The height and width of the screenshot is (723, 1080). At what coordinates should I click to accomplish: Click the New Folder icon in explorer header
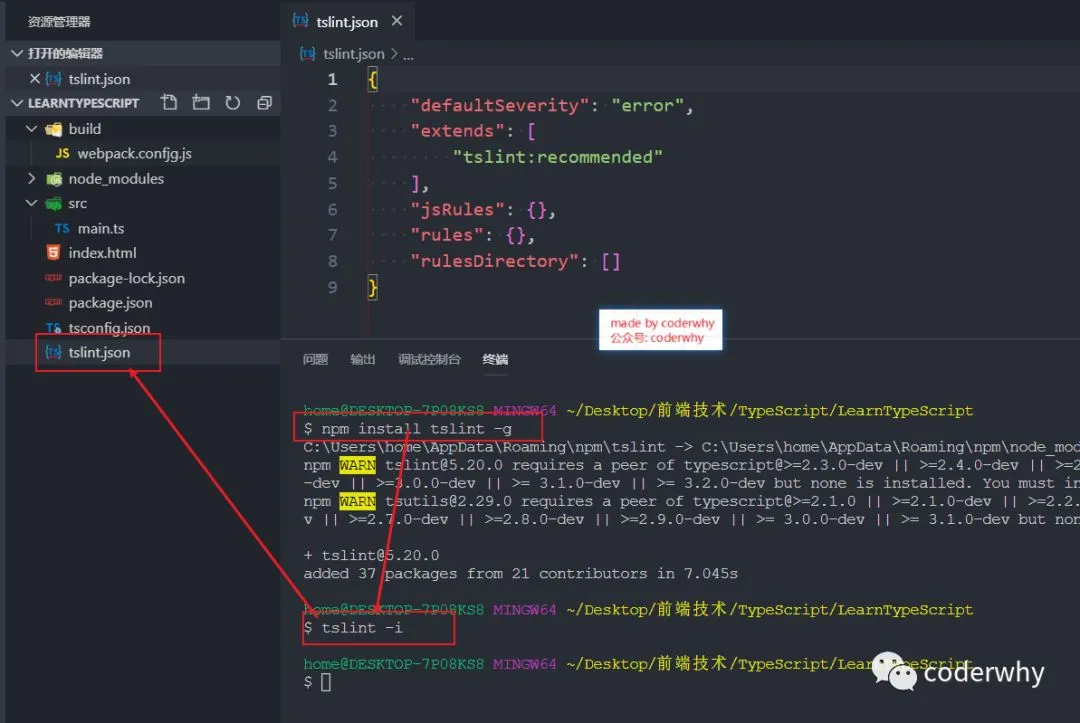click(x=201, y=103)
